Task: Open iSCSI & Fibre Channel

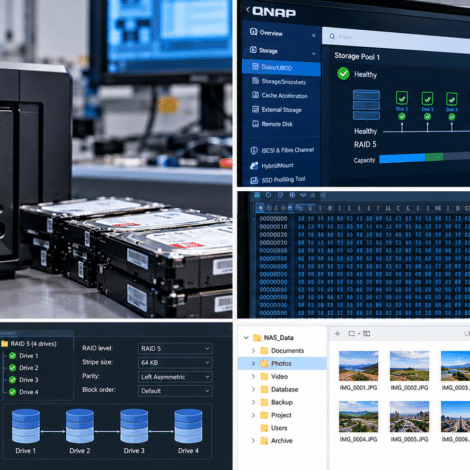Action: pyautogui.click(x=288, y=150)
